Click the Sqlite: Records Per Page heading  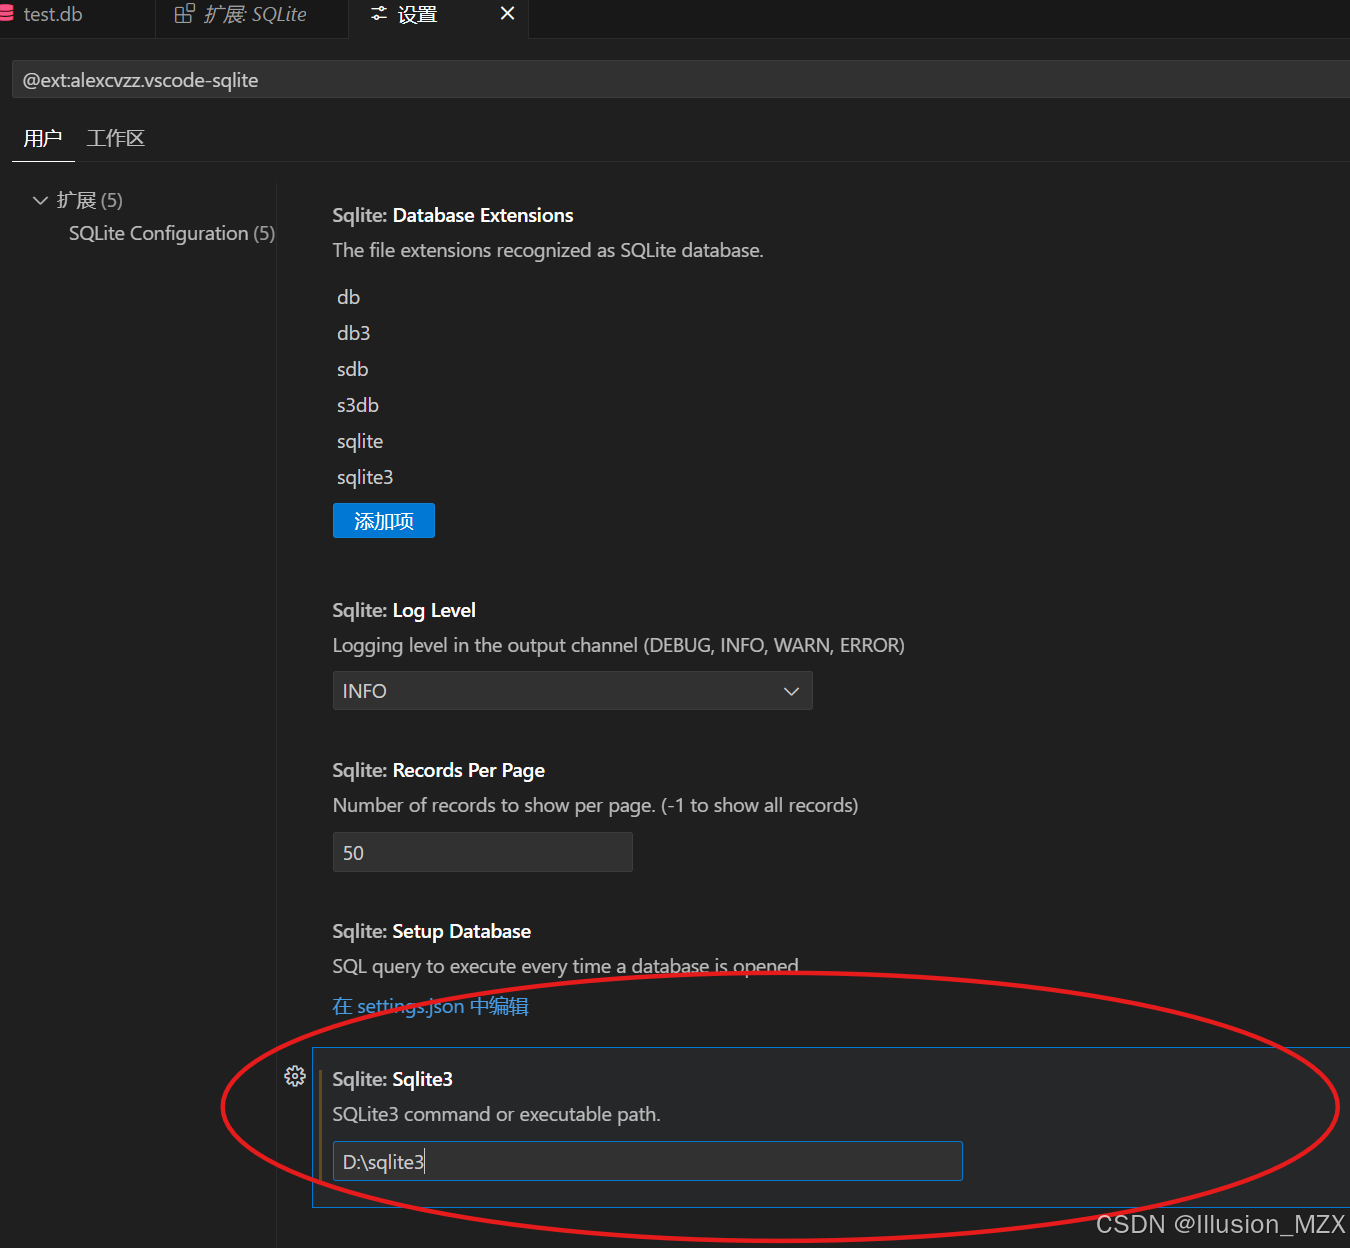point(439,770)
